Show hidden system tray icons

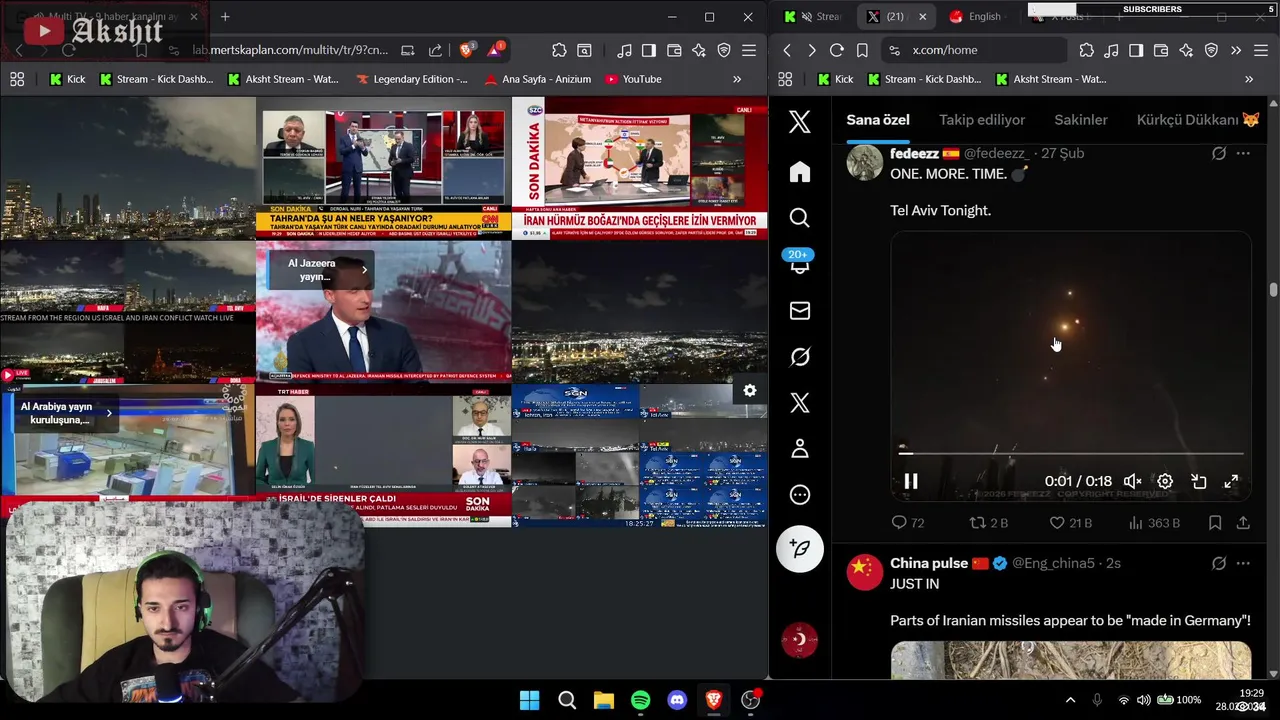1070,700
